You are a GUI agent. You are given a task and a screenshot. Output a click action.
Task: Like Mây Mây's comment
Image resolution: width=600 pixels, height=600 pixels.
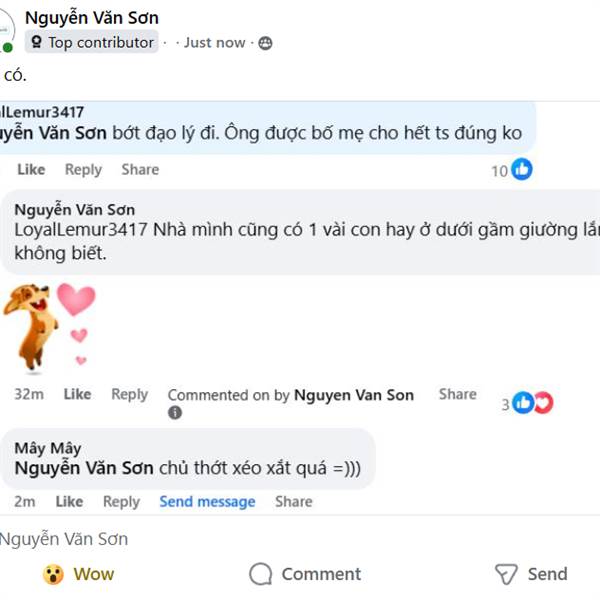click(x=69, y=502)
